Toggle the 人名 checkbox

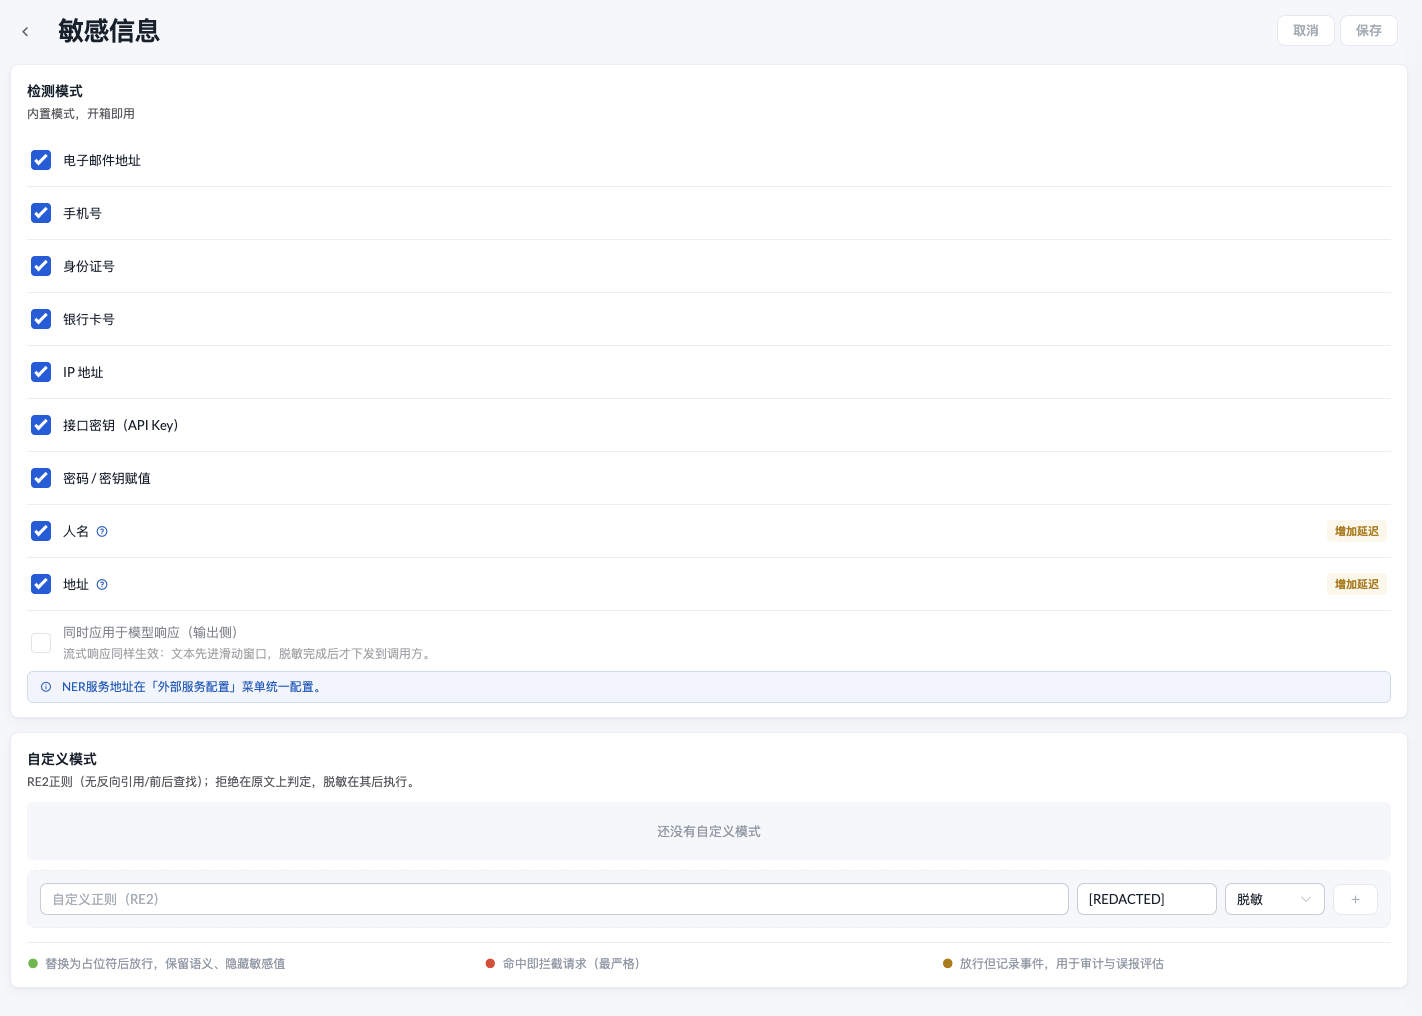coord(41,531)
